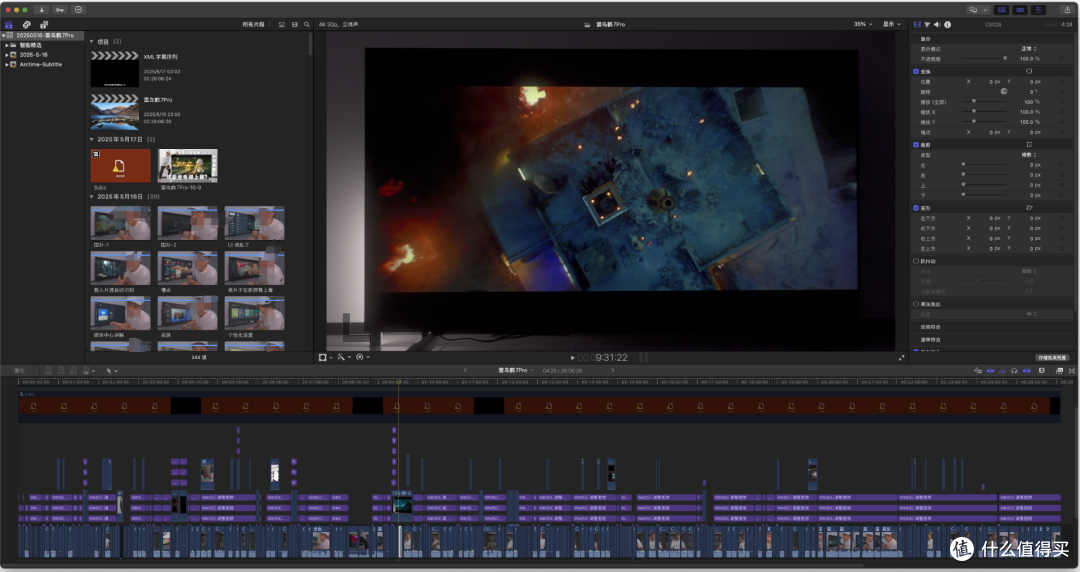The width and height of the screenshot is (1080, 572).
Task: Show the titles and generators sidebar
Action: pyautogui.click(x=43, y=25)
